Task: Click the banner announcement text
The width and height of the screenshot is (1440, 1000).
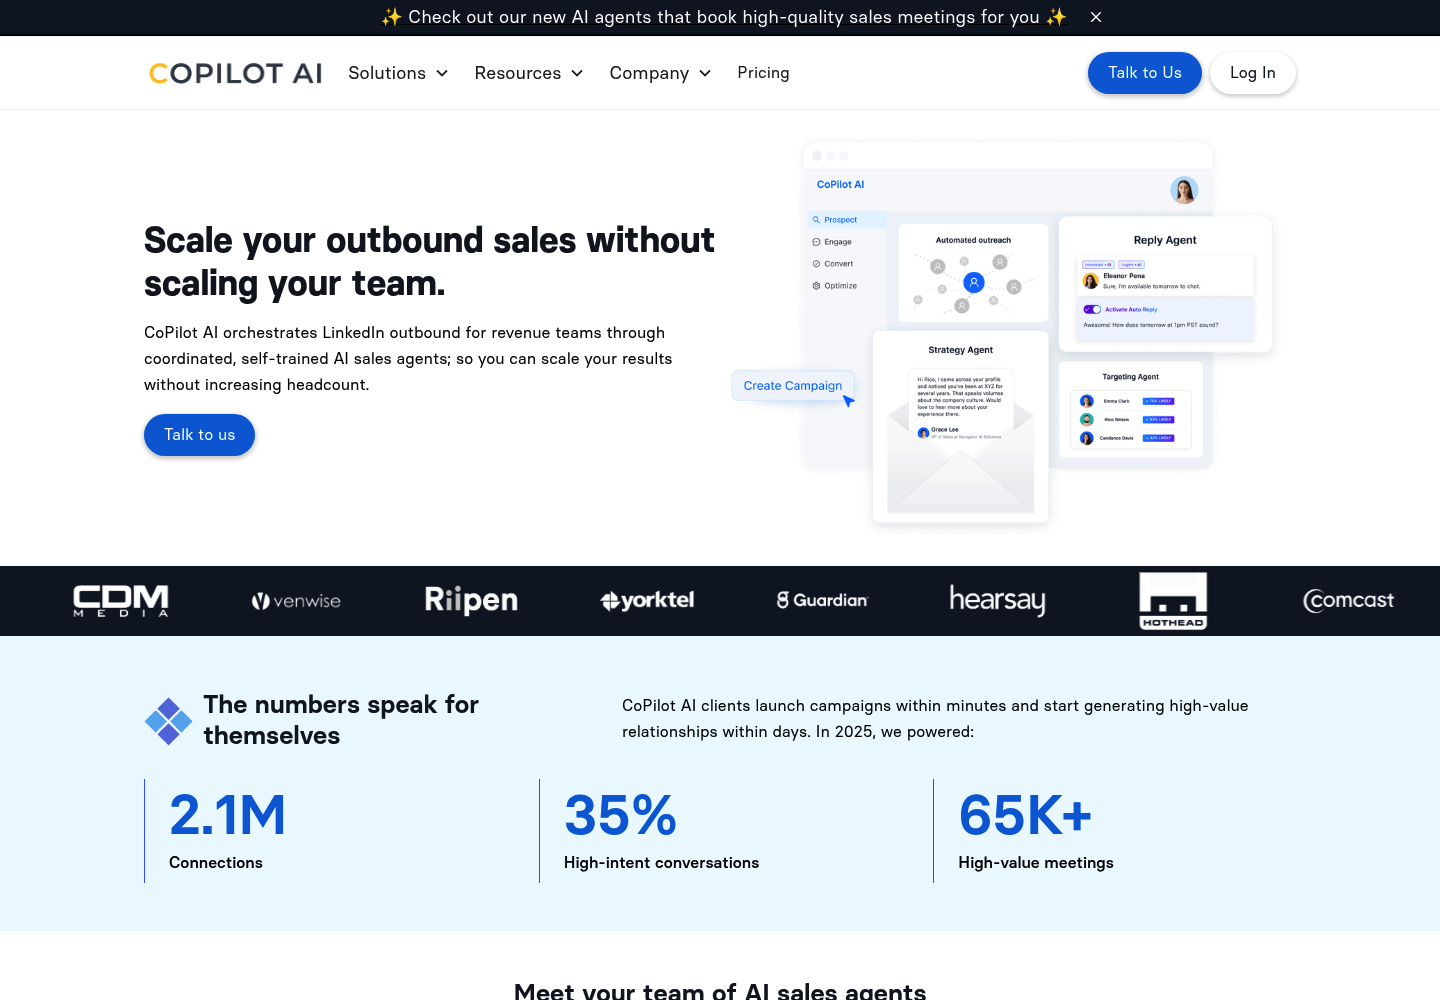Action: click(724, 17)
